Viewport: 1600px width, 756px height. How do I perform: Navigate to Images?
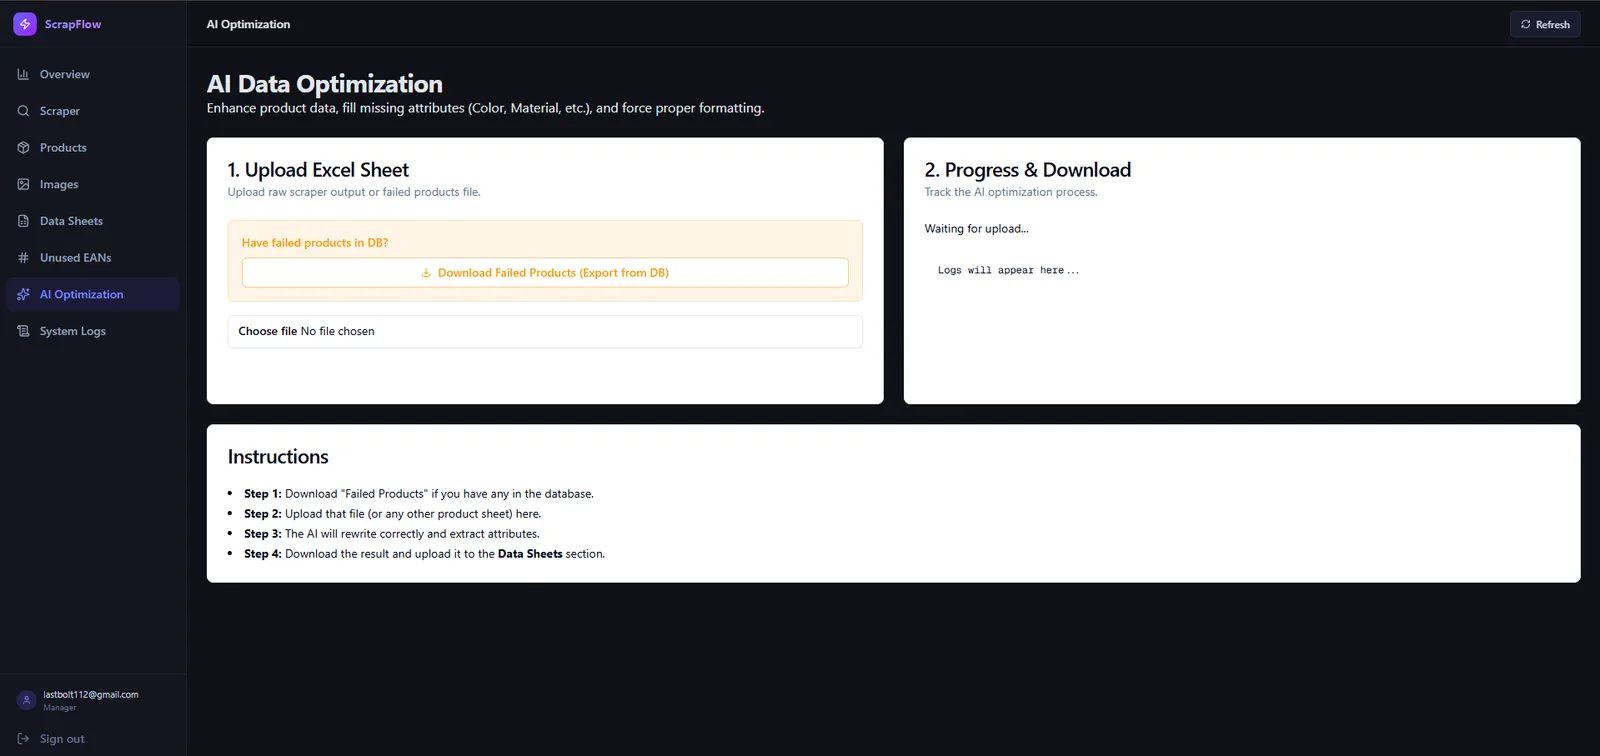point(93,184)
